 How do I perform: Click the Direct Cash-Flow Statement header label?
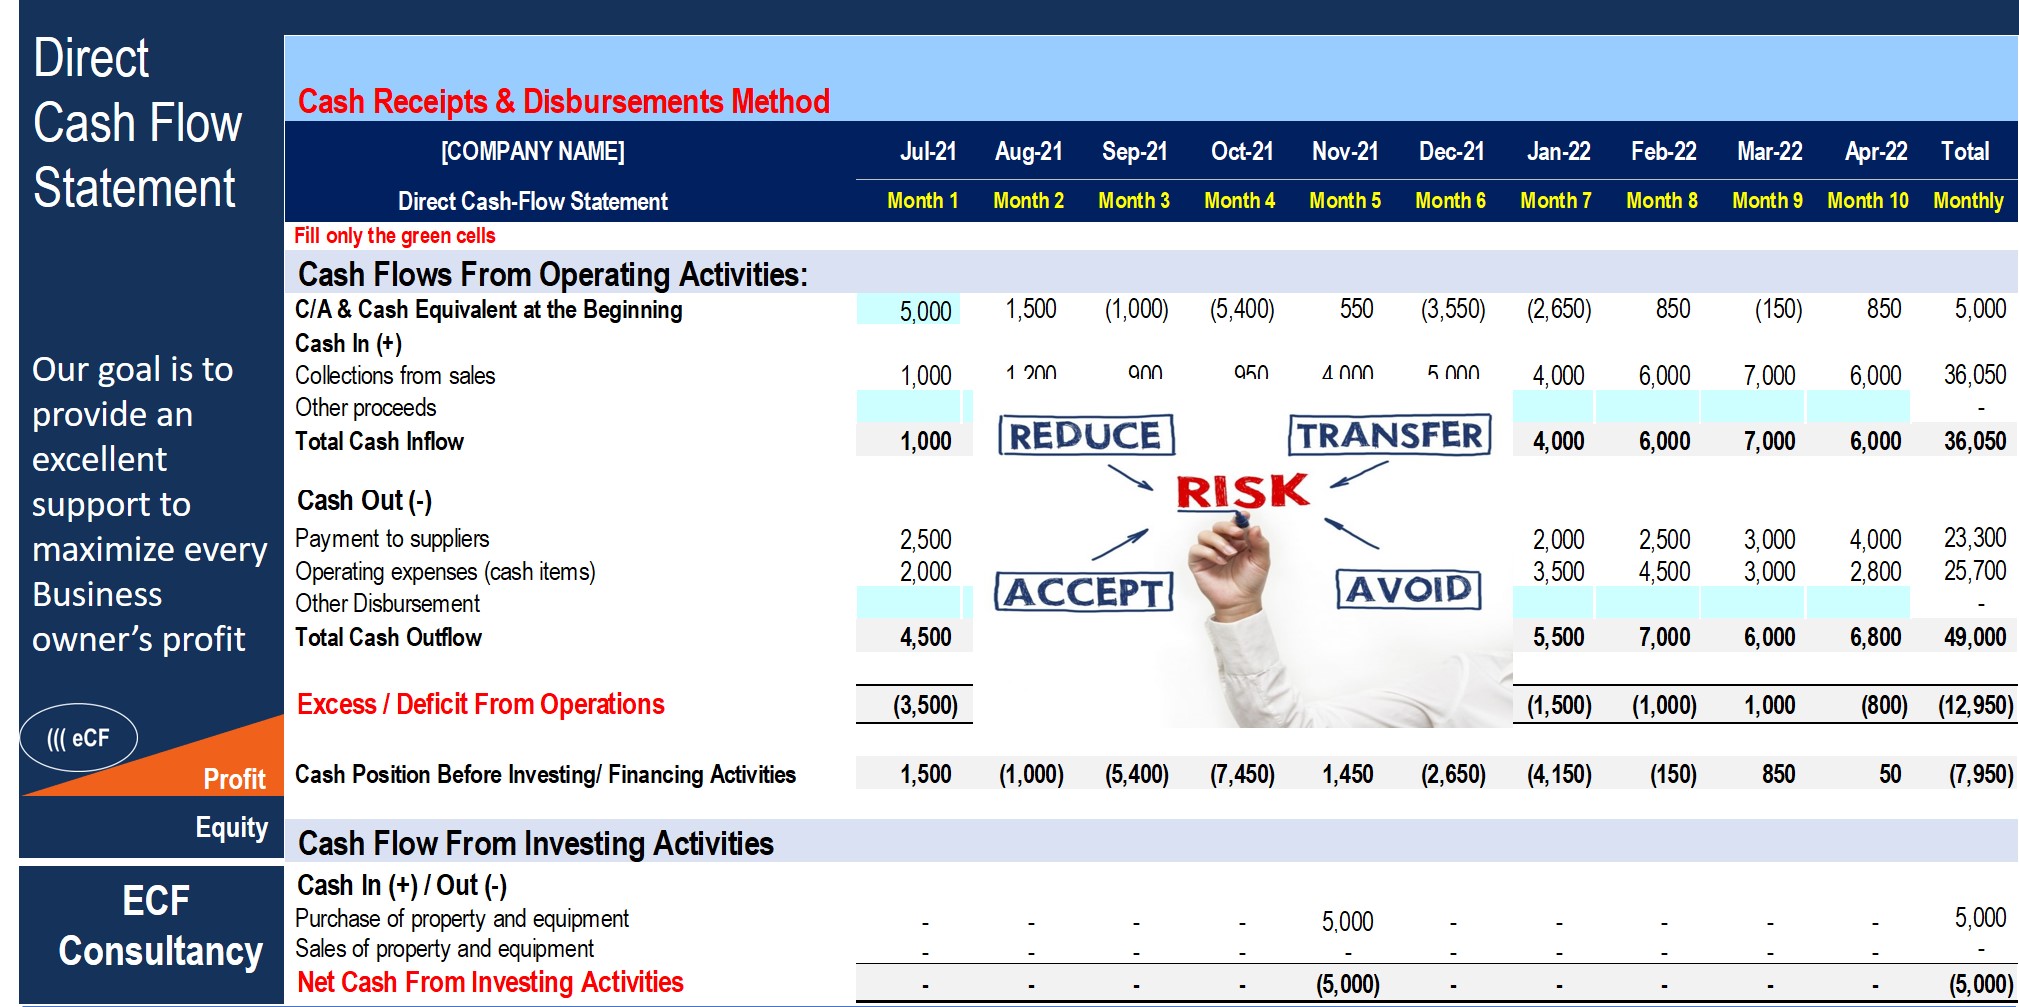[x=533, y=201]
